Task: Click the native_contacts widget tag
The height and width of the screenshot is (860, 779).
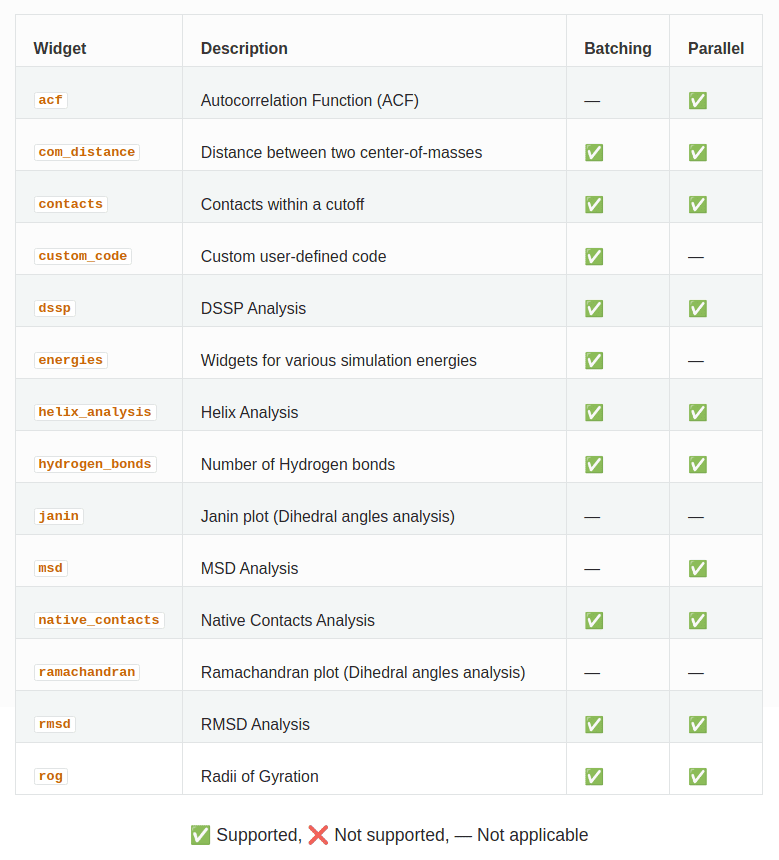Action: tap(99, 620)
